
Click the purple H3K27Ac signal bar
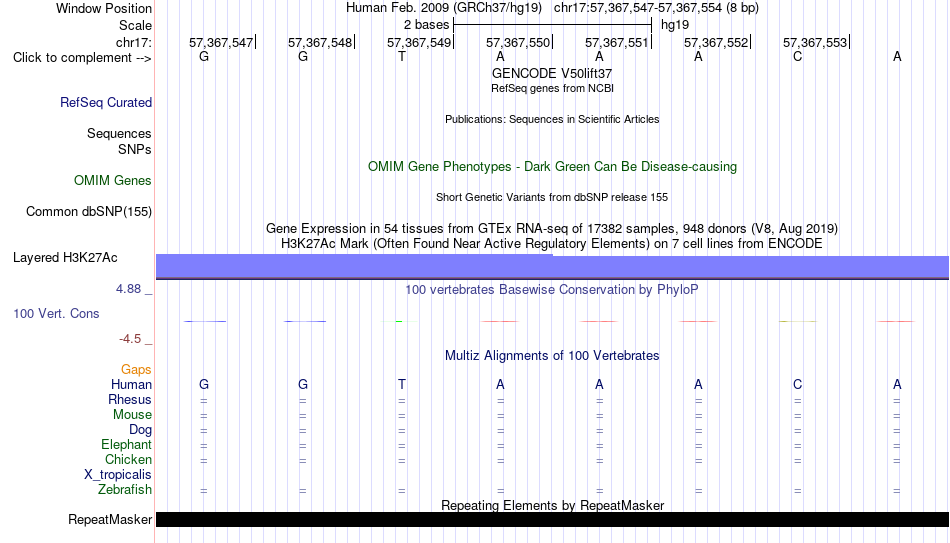[x=552, y=267]
